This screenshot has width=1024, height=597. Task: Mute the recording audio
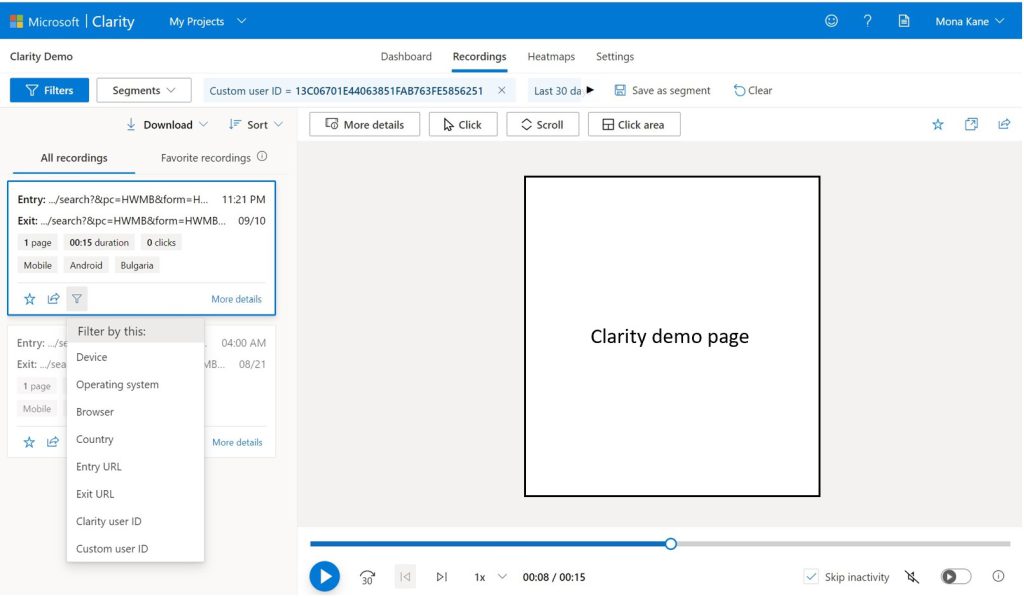click(911, 577)
